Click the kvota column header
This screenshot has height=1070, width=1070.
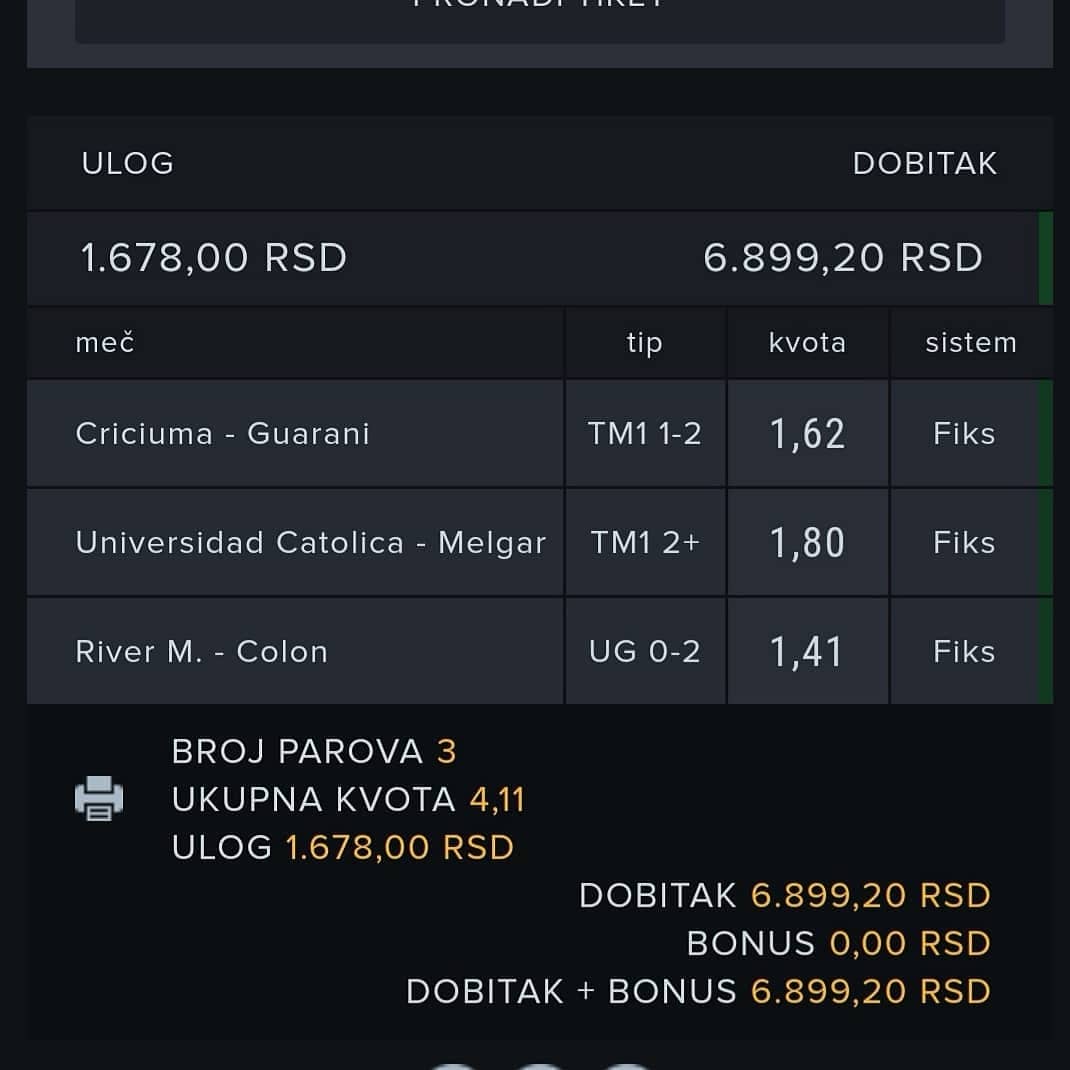coord(808,343)
